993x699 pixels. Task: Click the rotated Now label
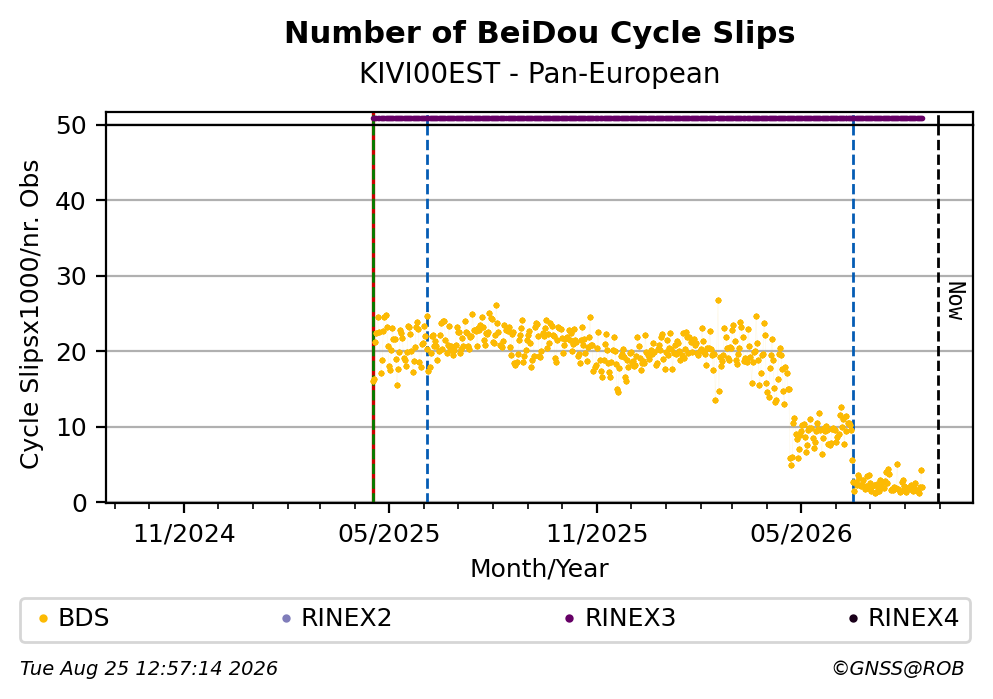(x=956, y=301)
